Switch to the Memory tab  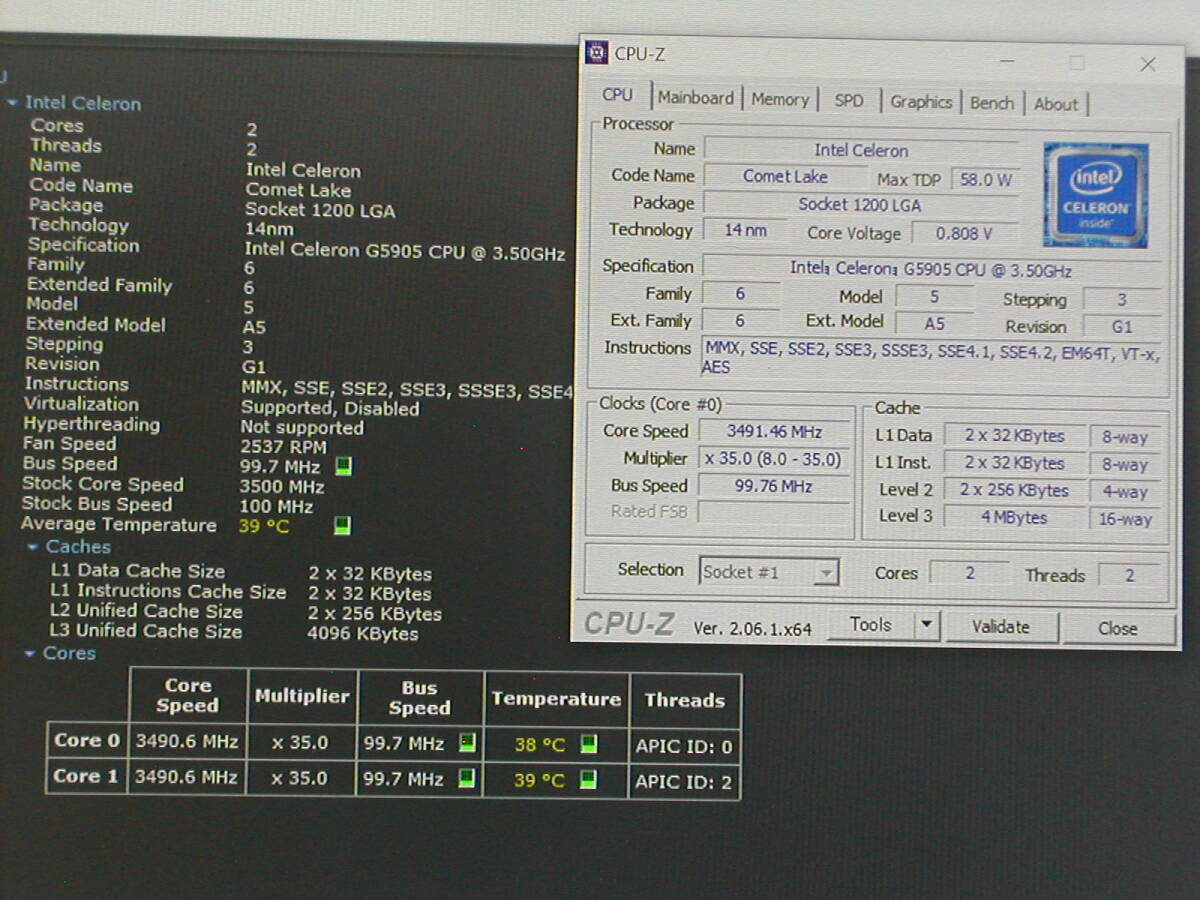coord(780,99)
